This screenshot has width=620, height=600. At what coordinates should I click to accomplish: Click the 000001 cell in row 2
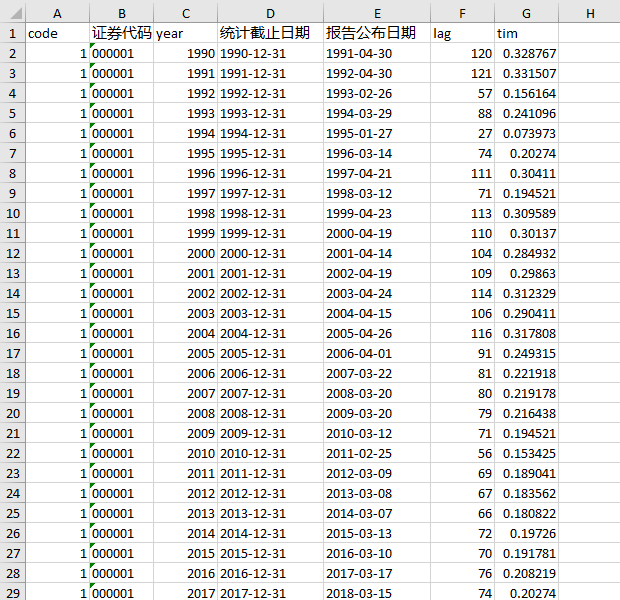122,53
